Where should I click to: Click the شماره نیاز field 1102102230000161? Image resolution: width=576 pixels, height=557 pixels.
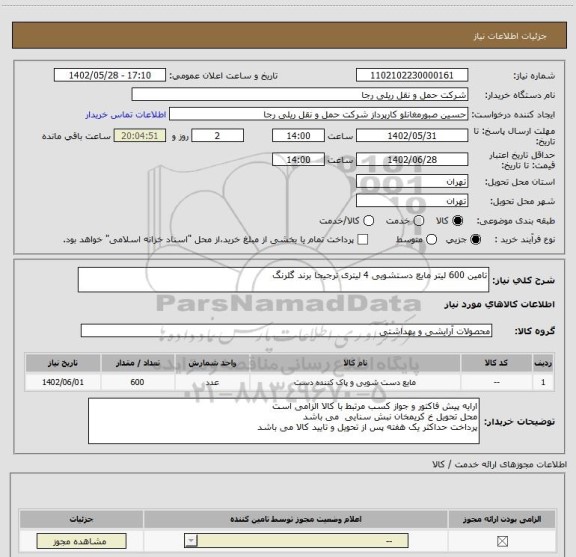click(412, 75)
